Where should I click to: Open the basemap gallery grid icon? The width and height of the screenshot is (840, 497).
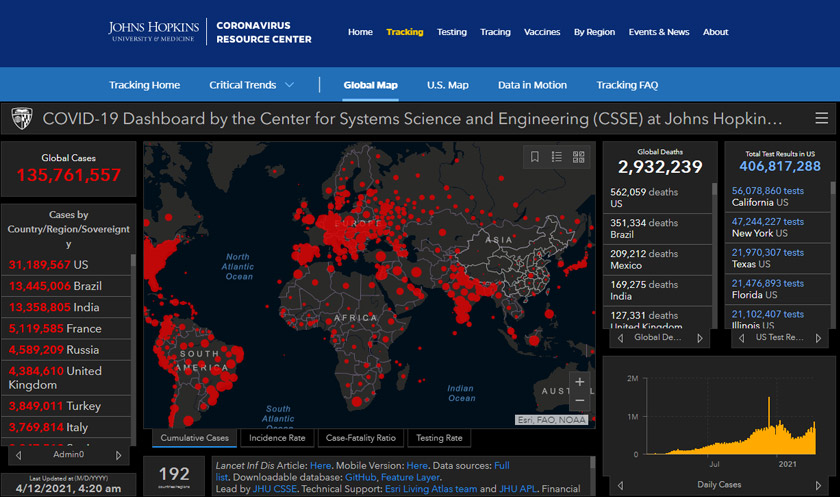579,157
